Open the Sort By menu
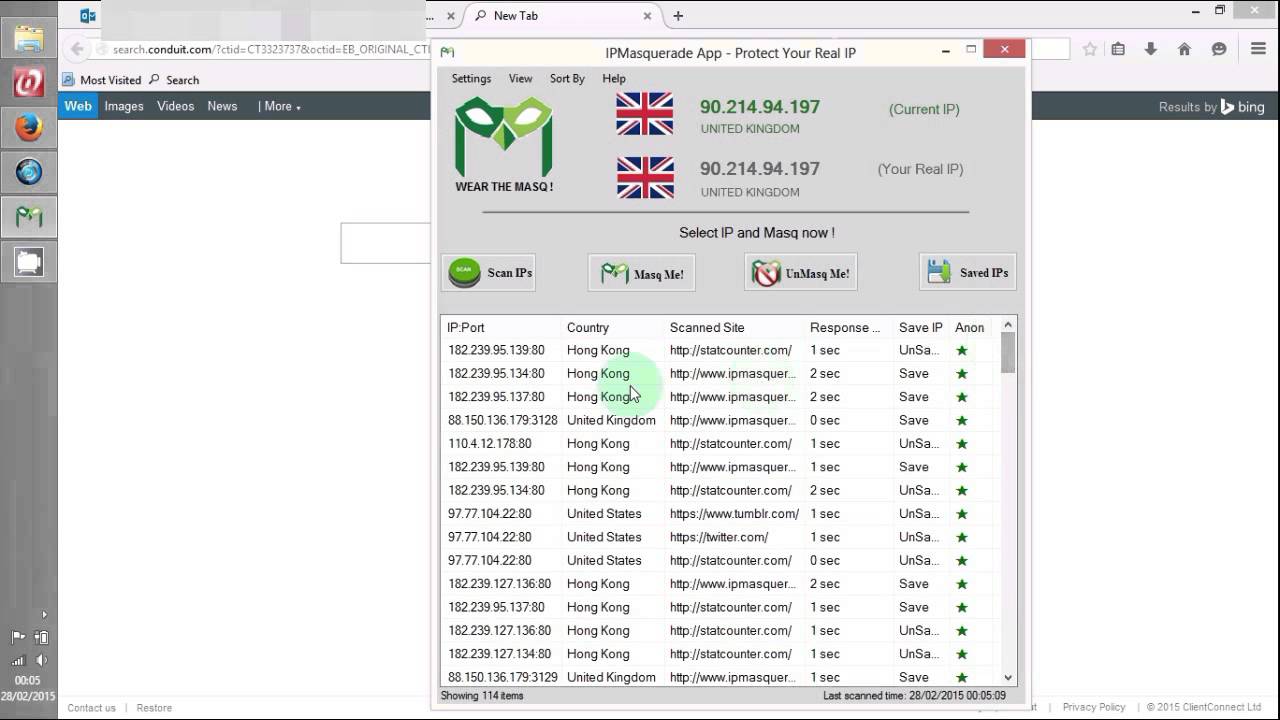 point(567,78)
